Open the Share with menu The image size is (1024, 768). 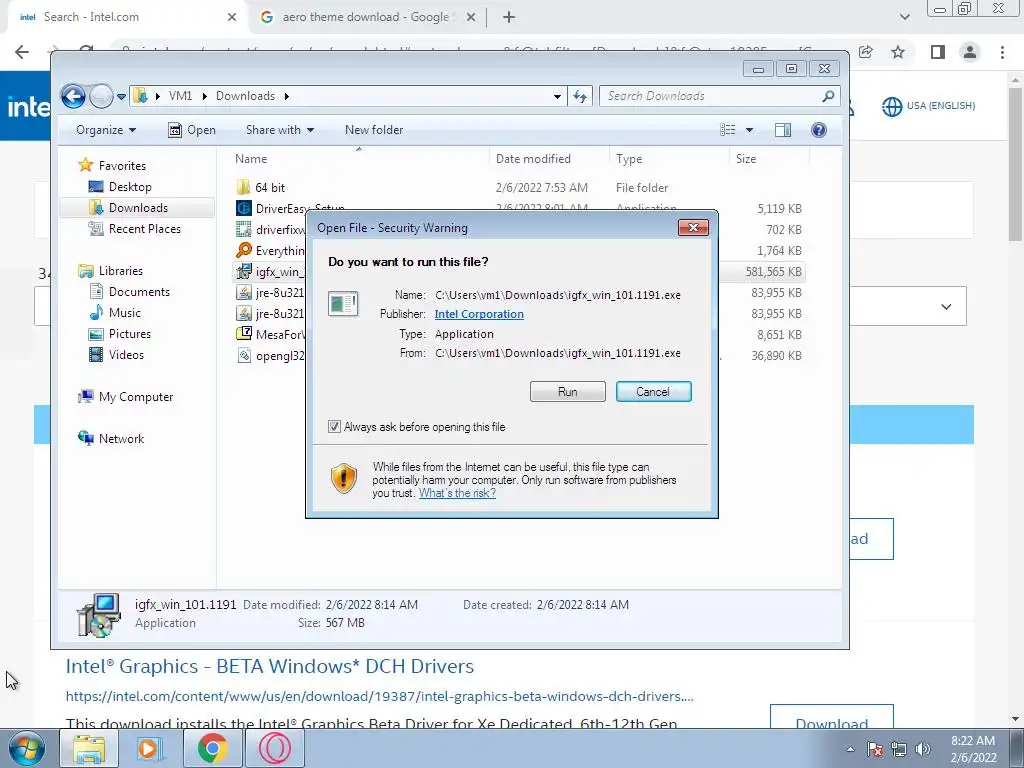(x=280, y=130)
